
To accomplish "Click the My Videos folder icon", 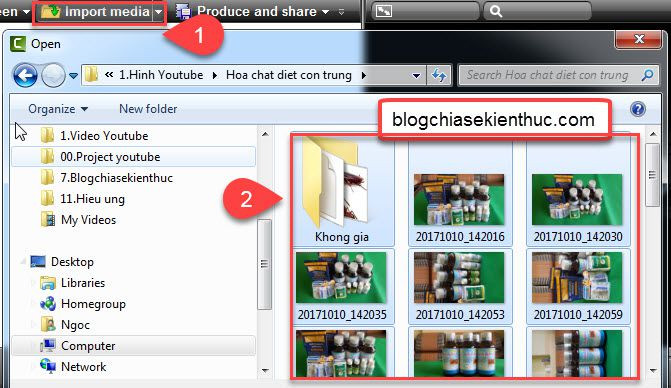I will [x=48, y=220].
